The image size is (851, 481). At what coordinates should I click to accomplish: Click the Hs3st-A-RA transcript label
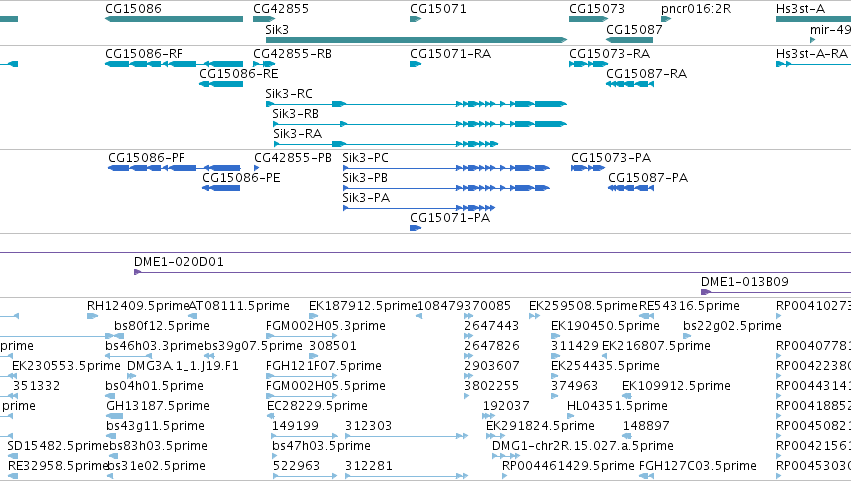point(811,54)
